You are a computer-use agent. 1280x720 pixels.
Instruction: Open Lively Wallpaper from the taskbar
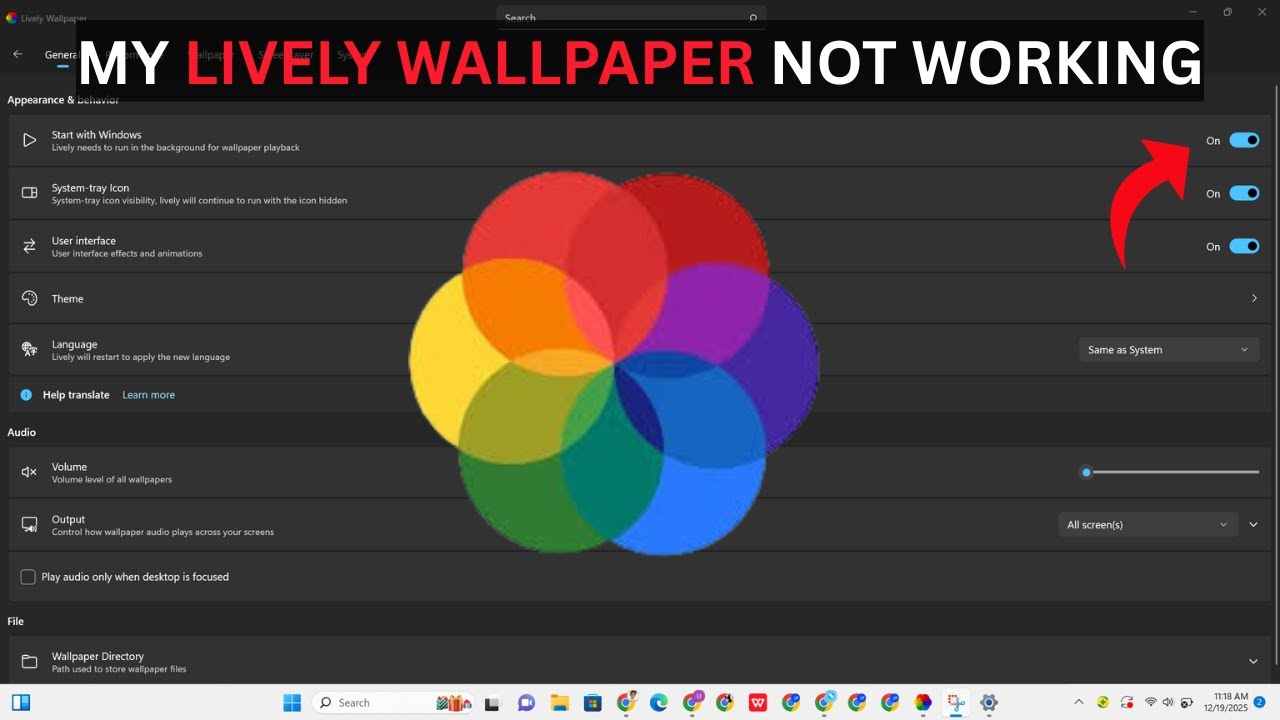coord(923,703)
